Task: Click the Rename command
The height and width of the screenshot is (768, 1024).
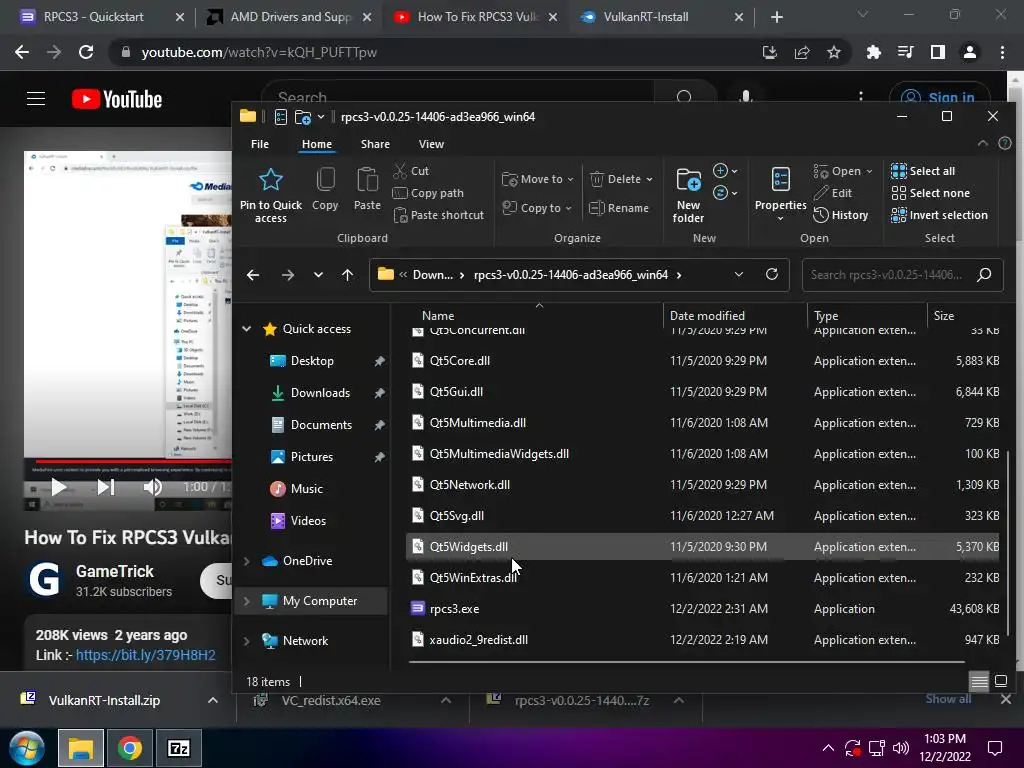Action: pyautogui.click(x=618, y=208)
